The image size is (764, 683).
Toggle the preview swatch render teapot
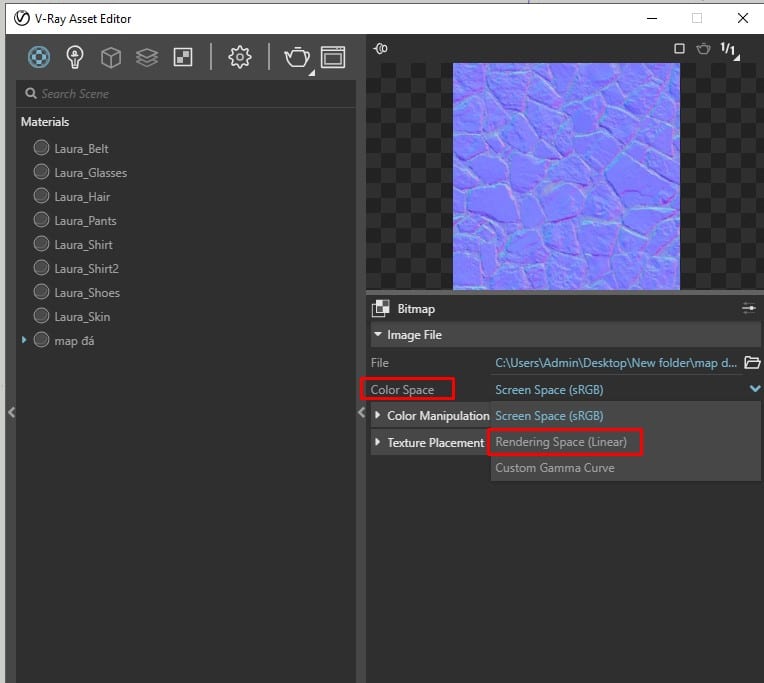pos(703,48)
